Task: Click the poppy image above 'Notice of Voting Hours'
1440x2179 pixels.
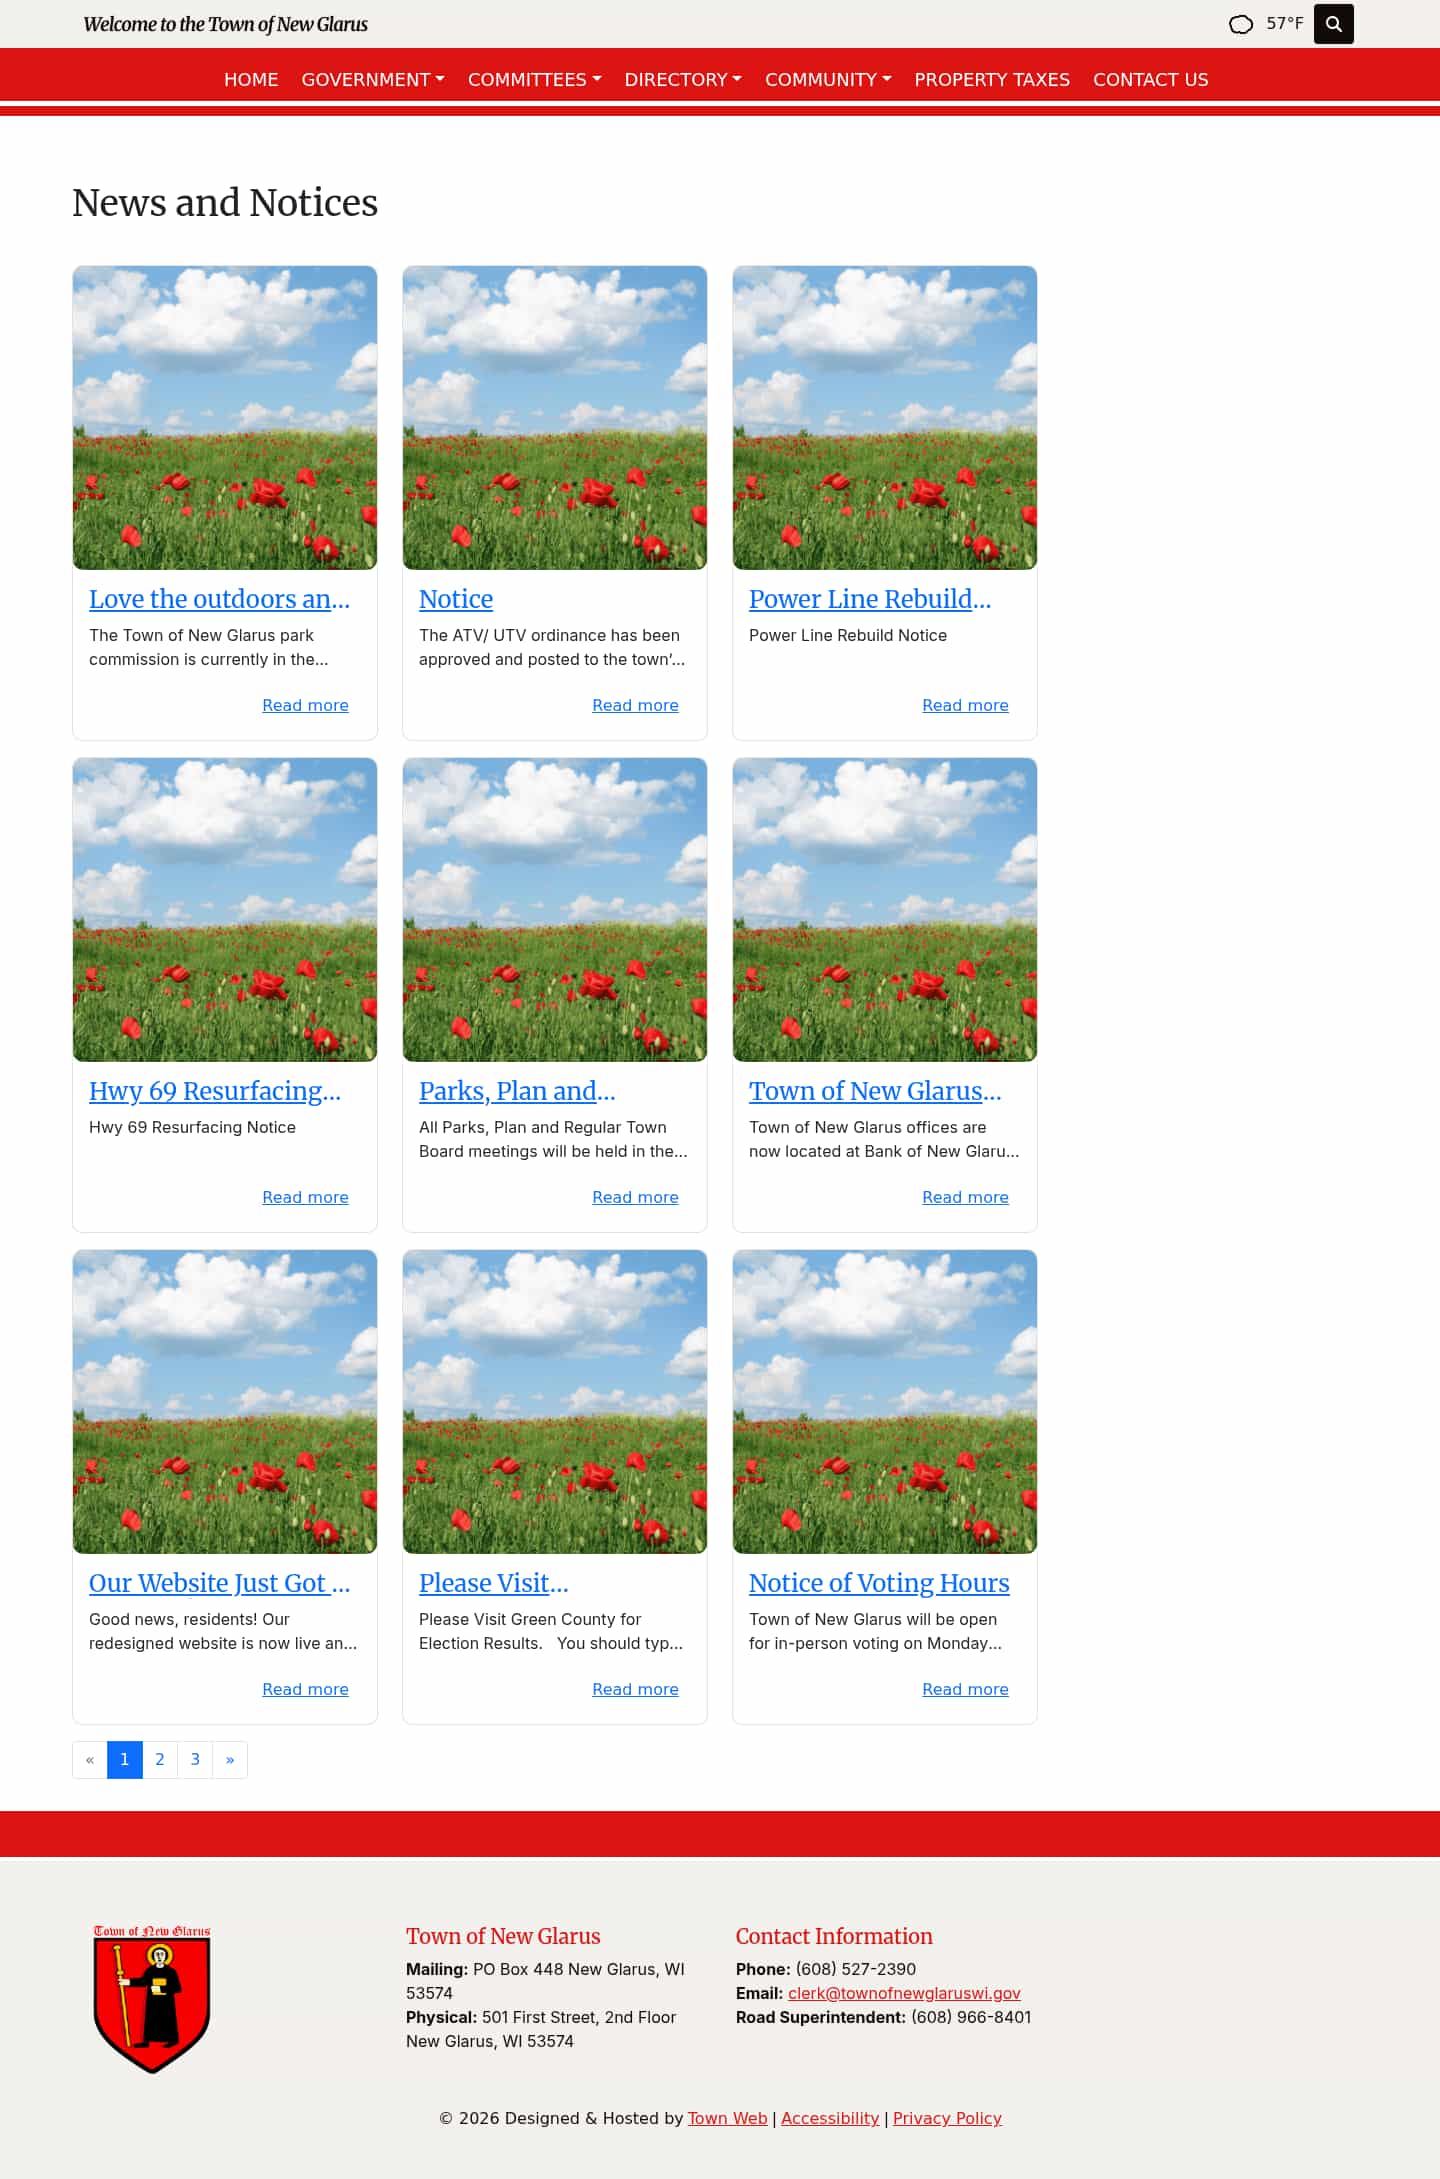Action: click(885, 1402)
